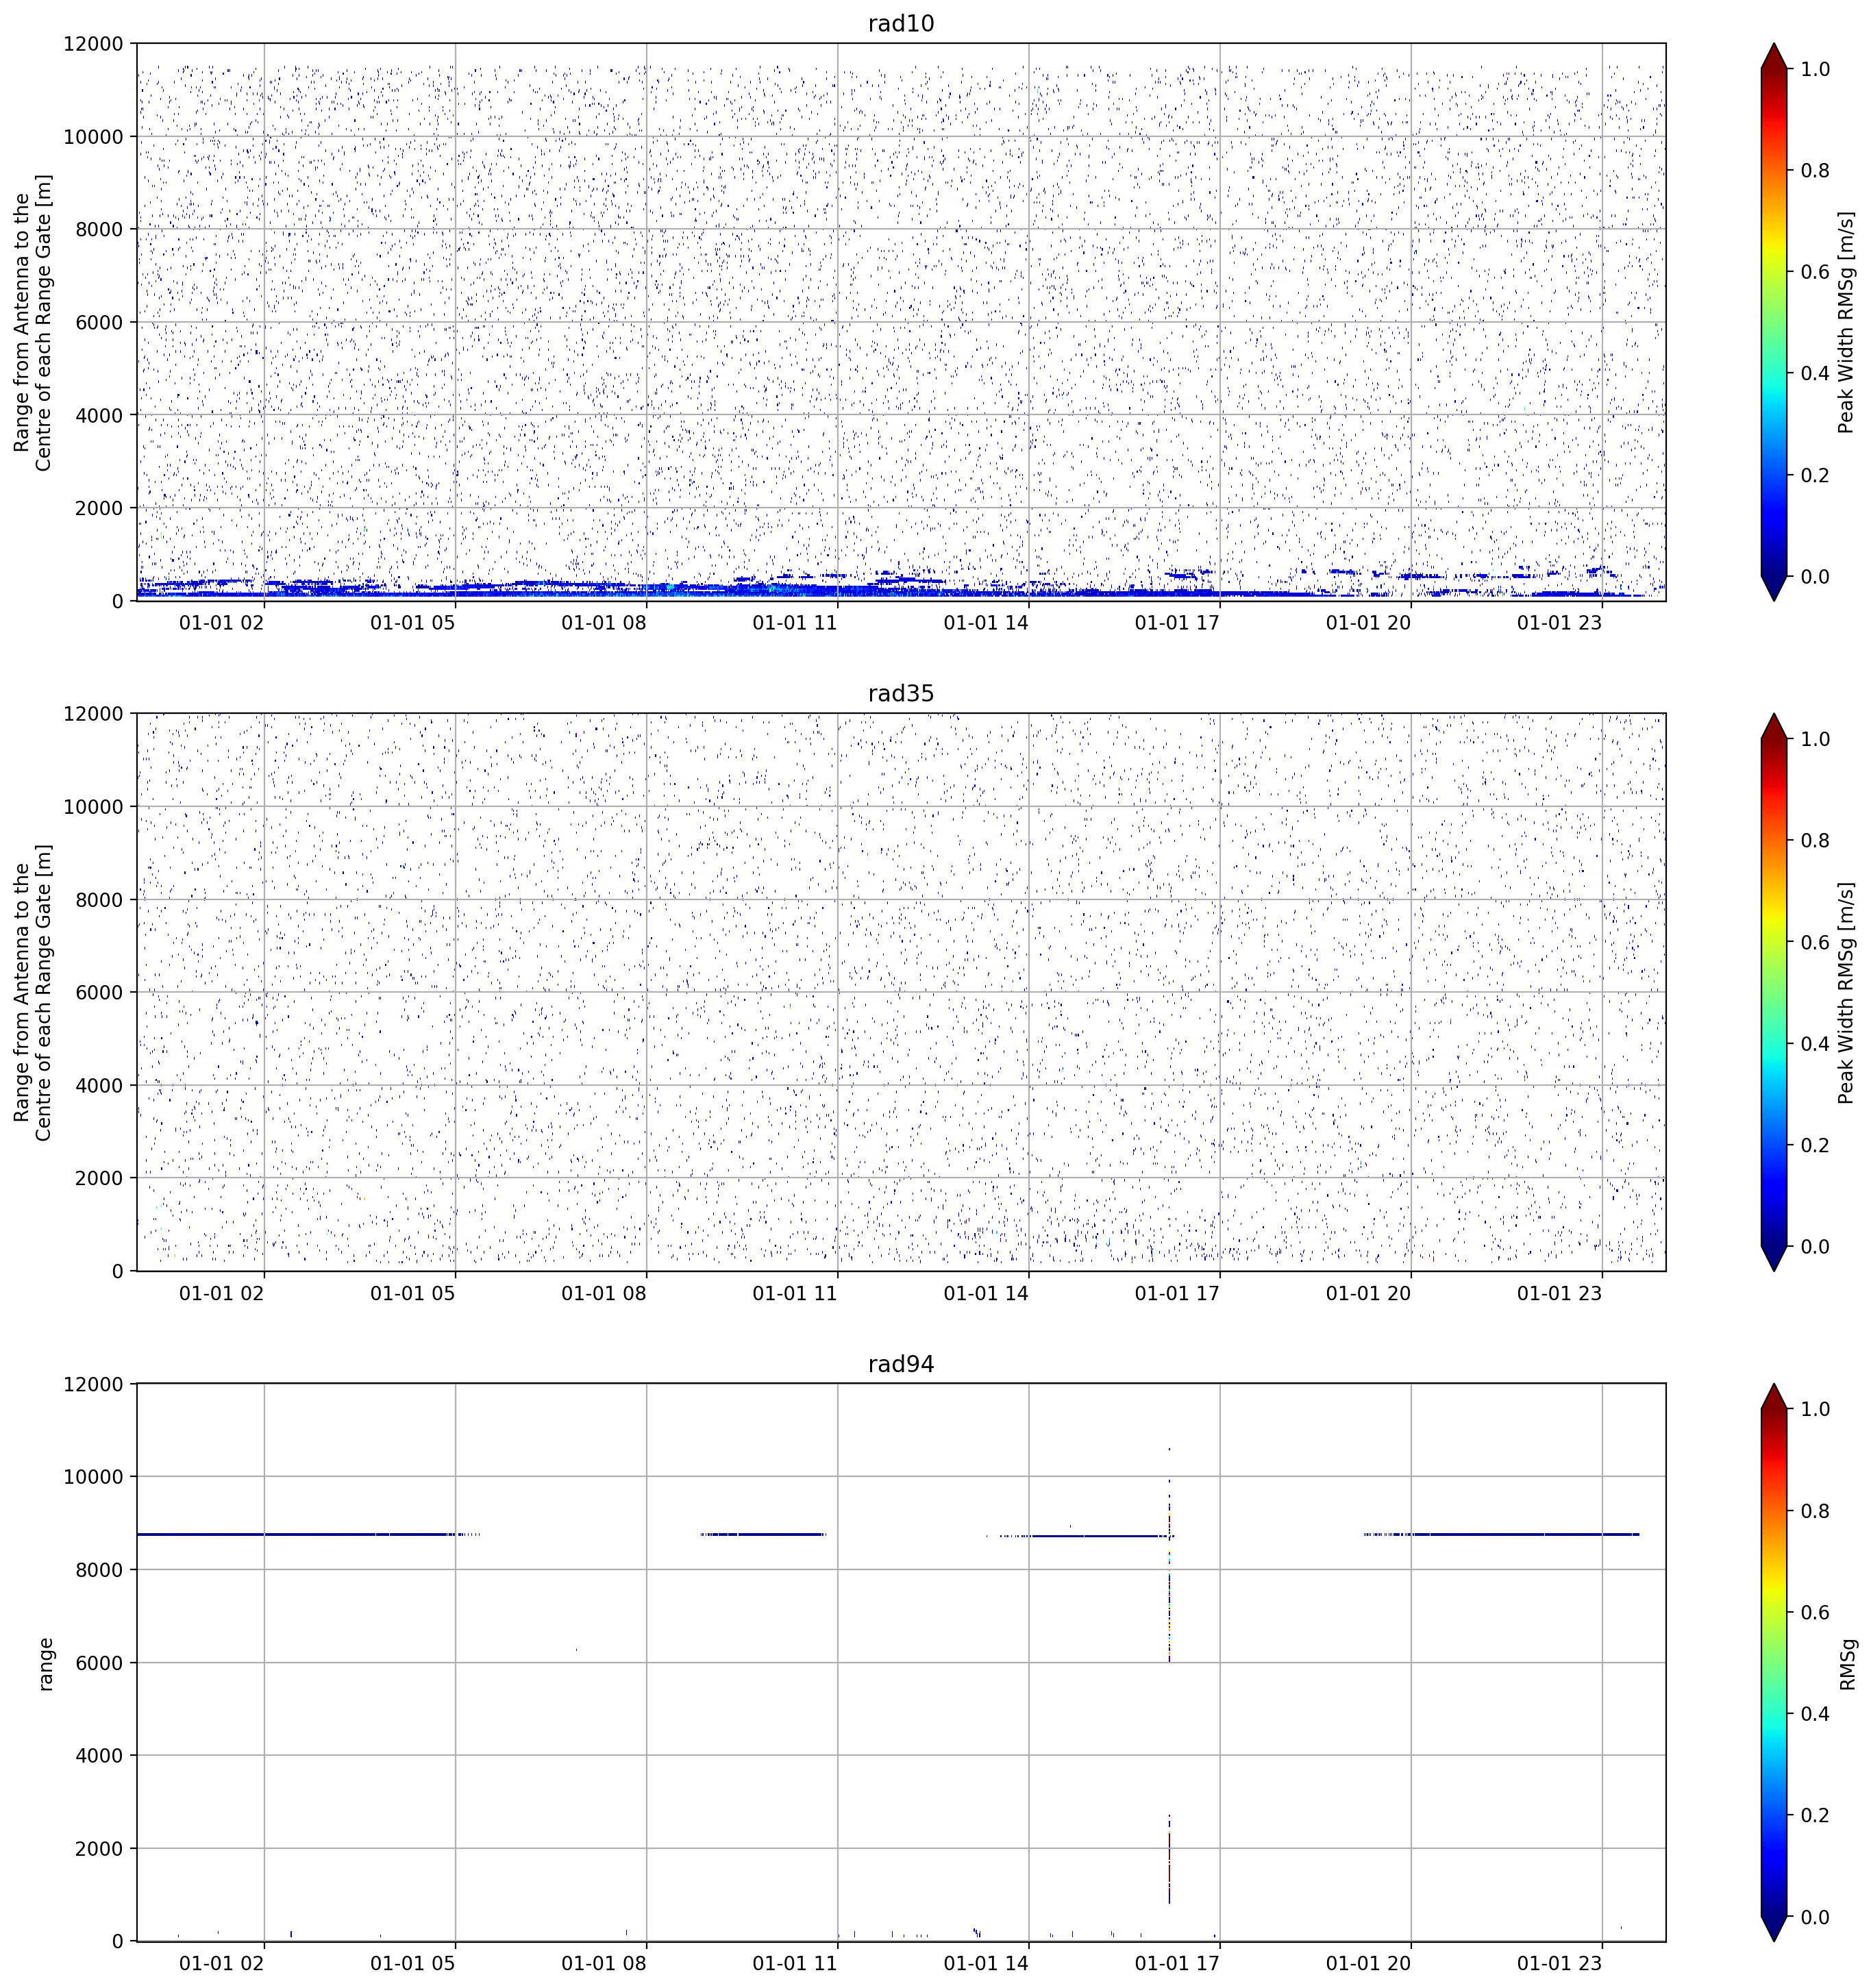Image resolution: width=1871 pixels, height=1988 pixels.
Task: Click '01-01 20' x-tick under rad35
Action: coord(1369,1293)
